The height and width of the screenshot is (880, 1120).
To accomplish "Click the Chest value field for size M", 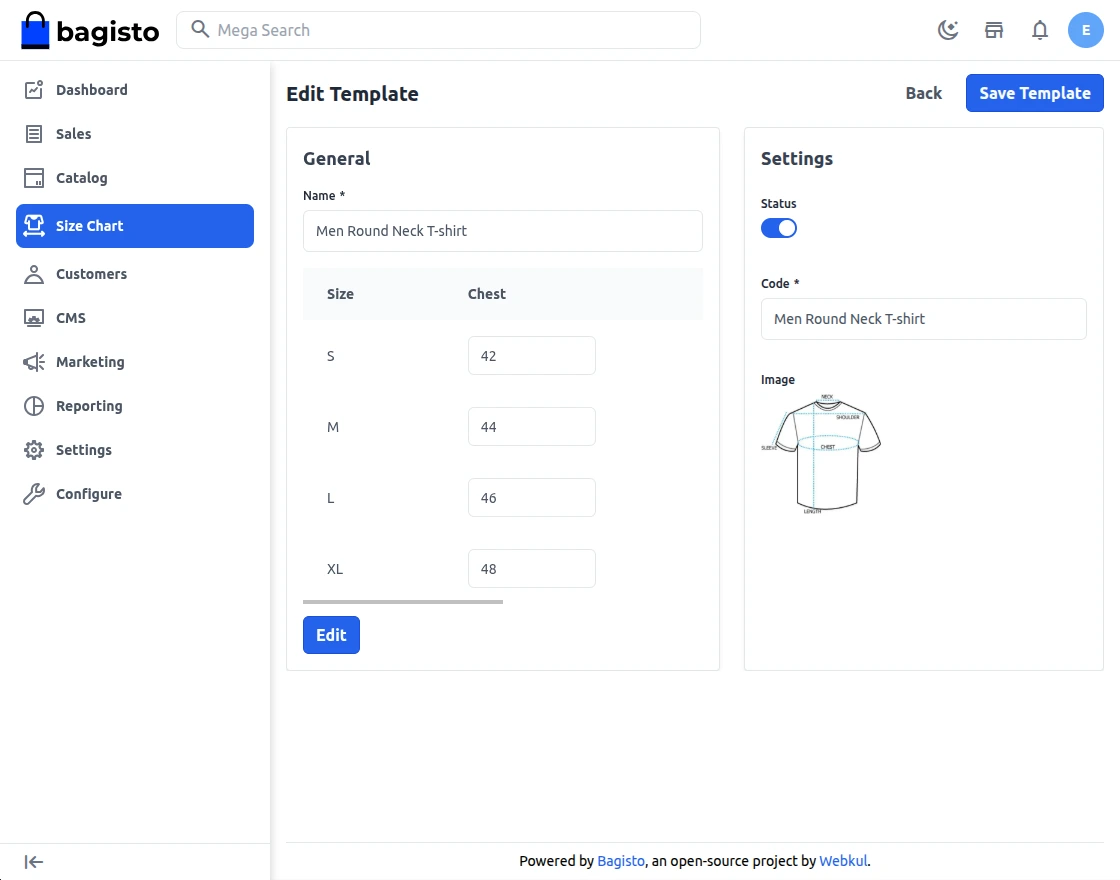I will 531,427.
